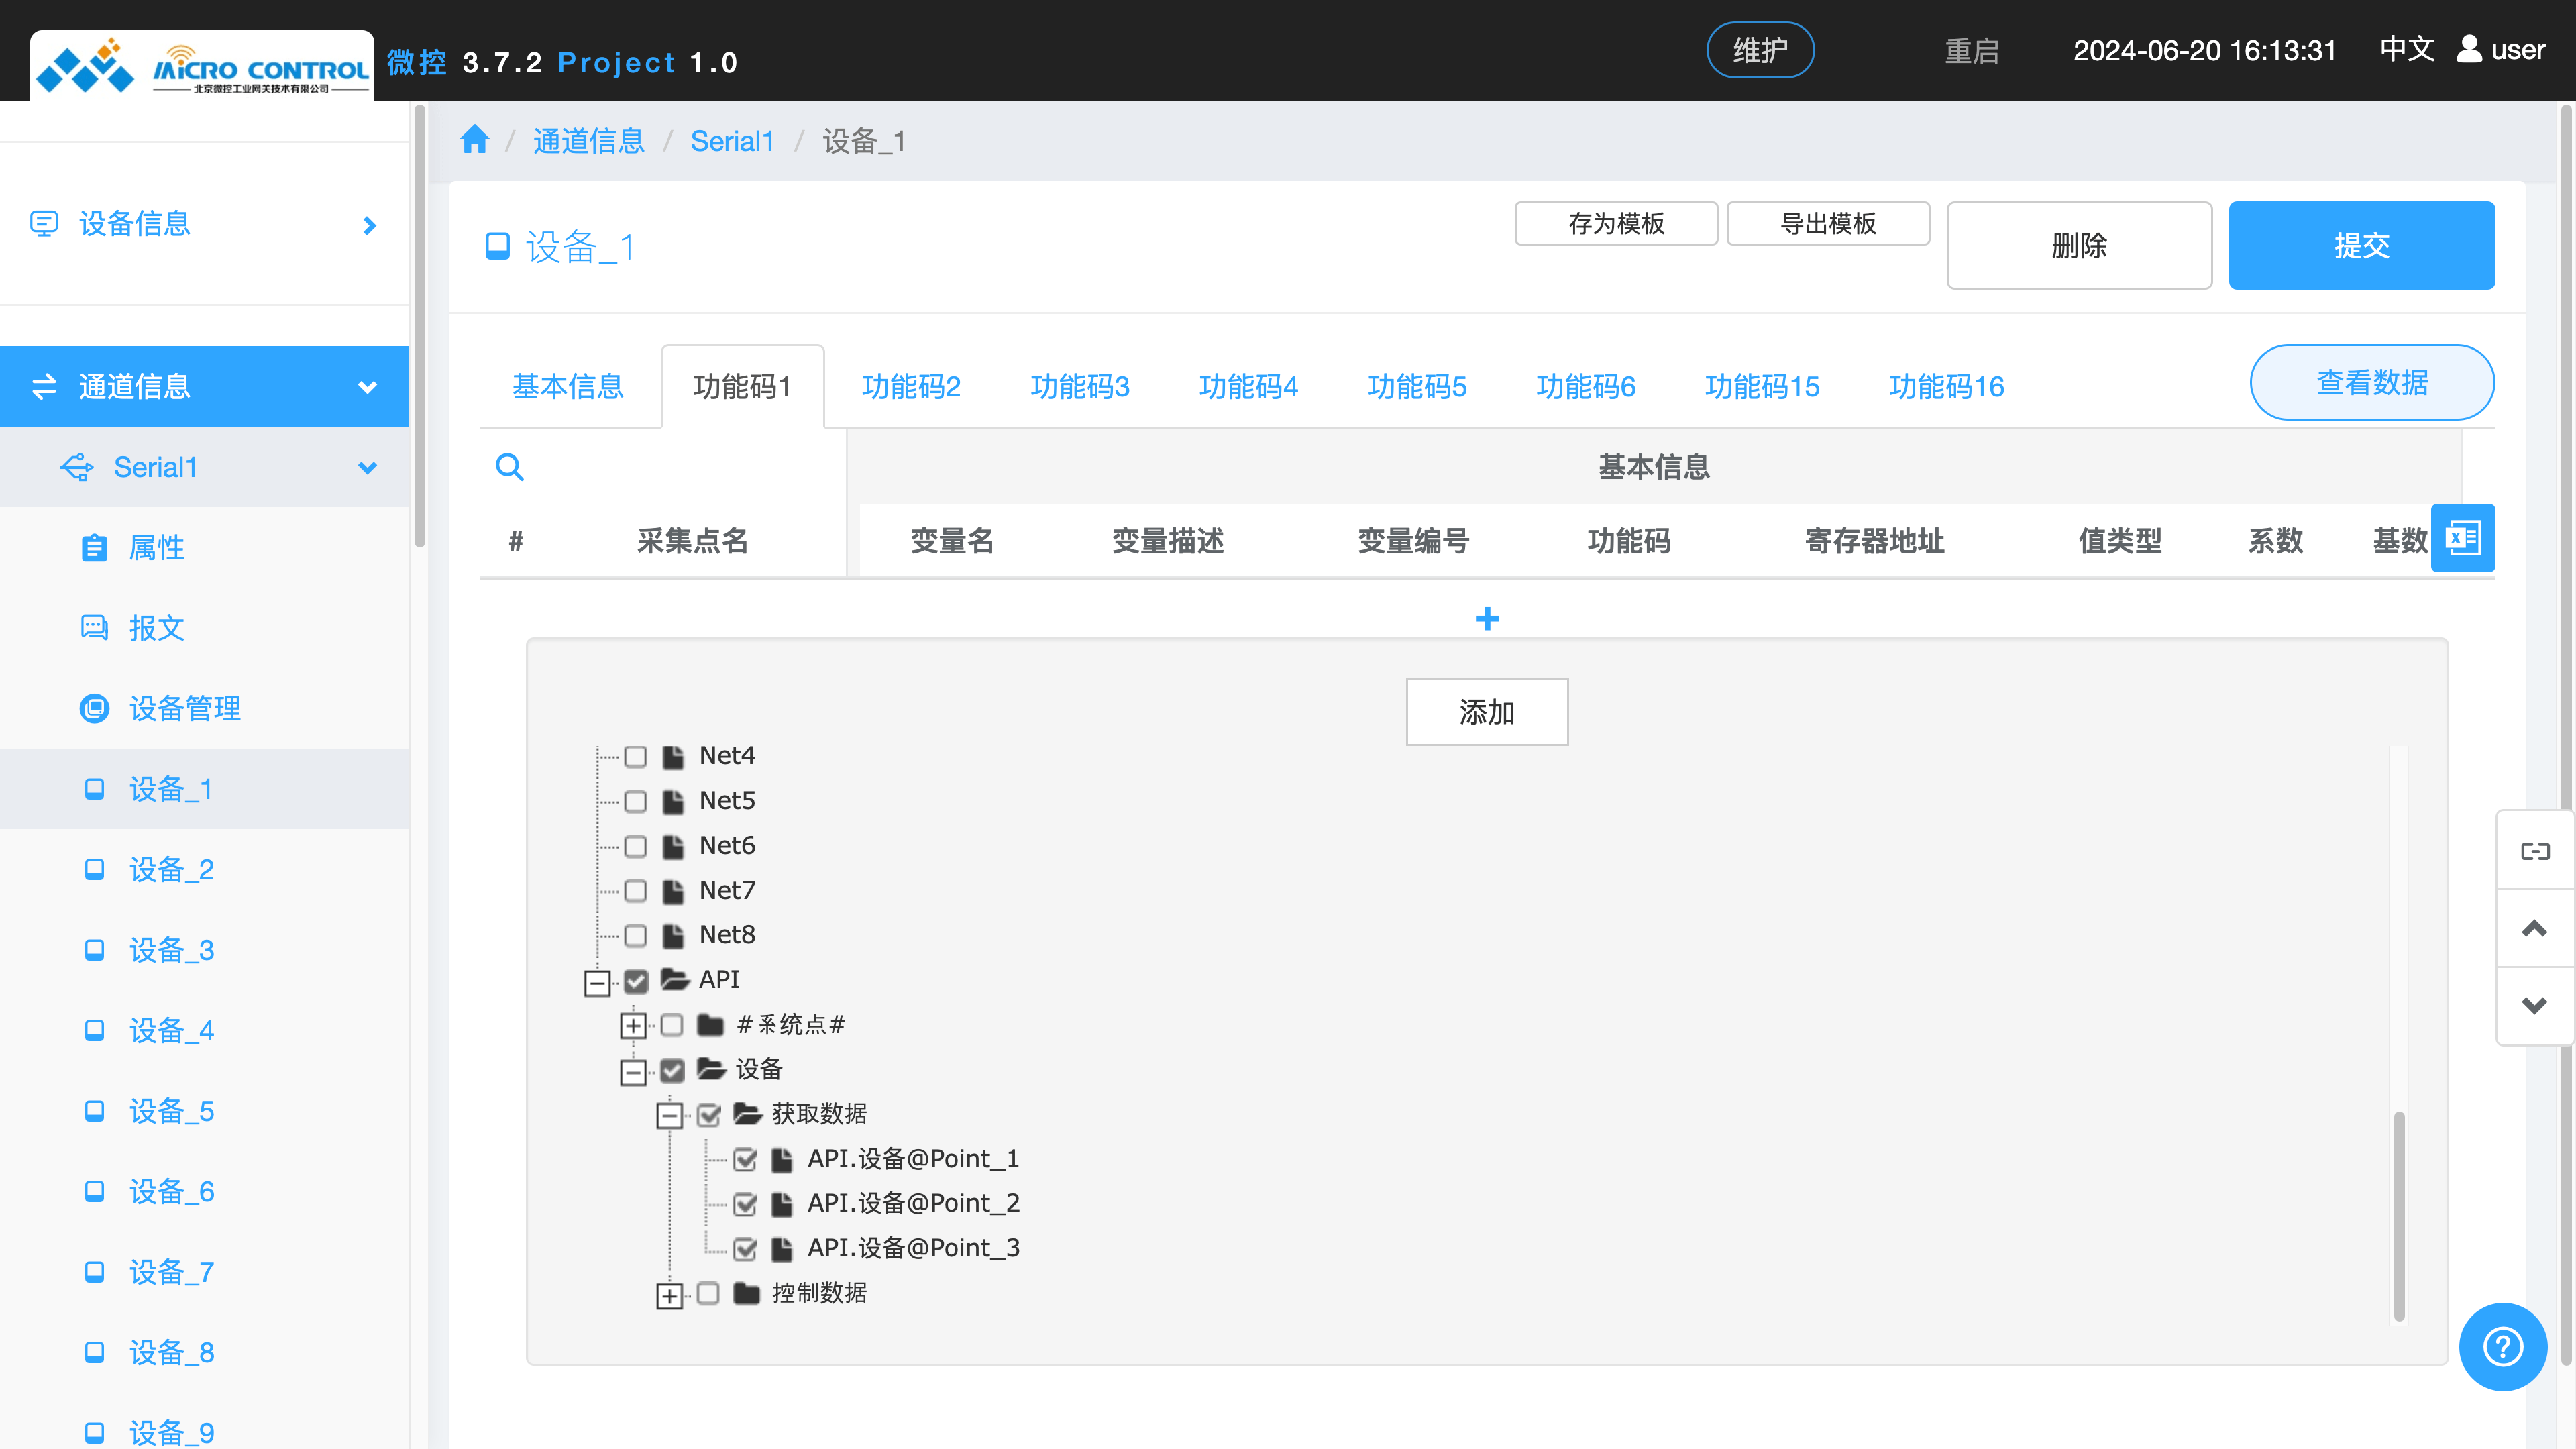Expand the #系统点# tree node

(633, 1026)
